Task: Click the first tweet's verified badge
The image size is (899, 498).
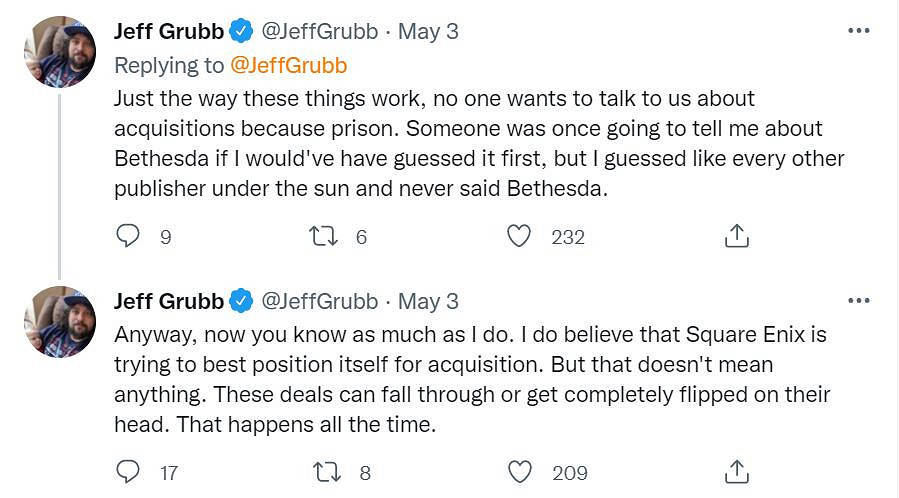Action: (241, 32)
